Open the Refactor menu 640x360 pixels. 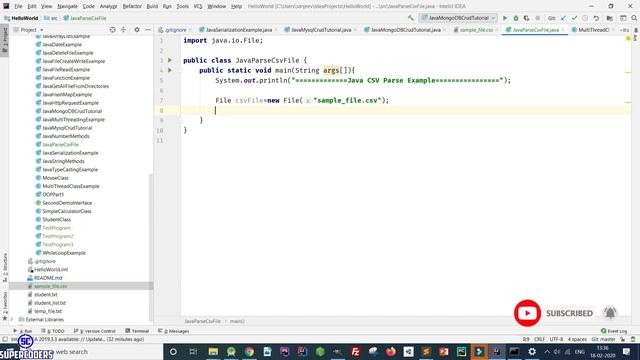(x=132, y=6)
